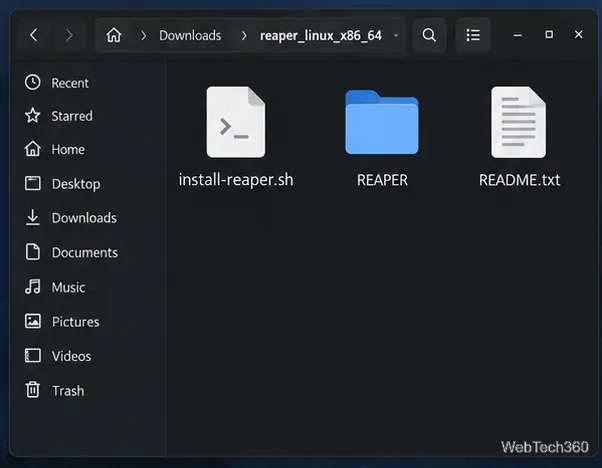This screenshot has height=468, width=602.
Task: Go back with the left arrow
Action: [34, 35]
